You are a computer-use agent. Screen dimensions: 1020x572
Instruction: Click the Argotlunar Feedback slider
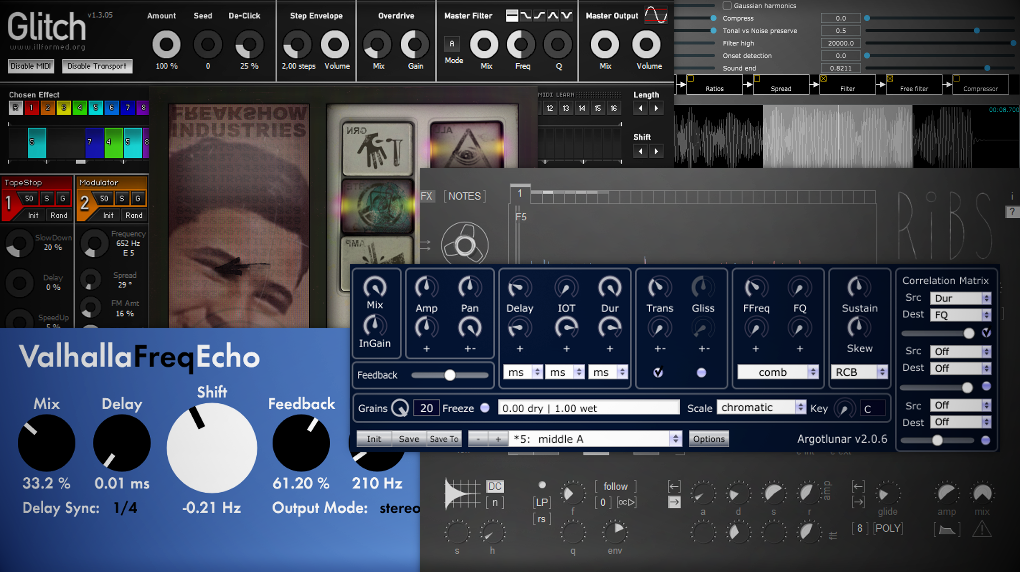click(x=450, y=375)
